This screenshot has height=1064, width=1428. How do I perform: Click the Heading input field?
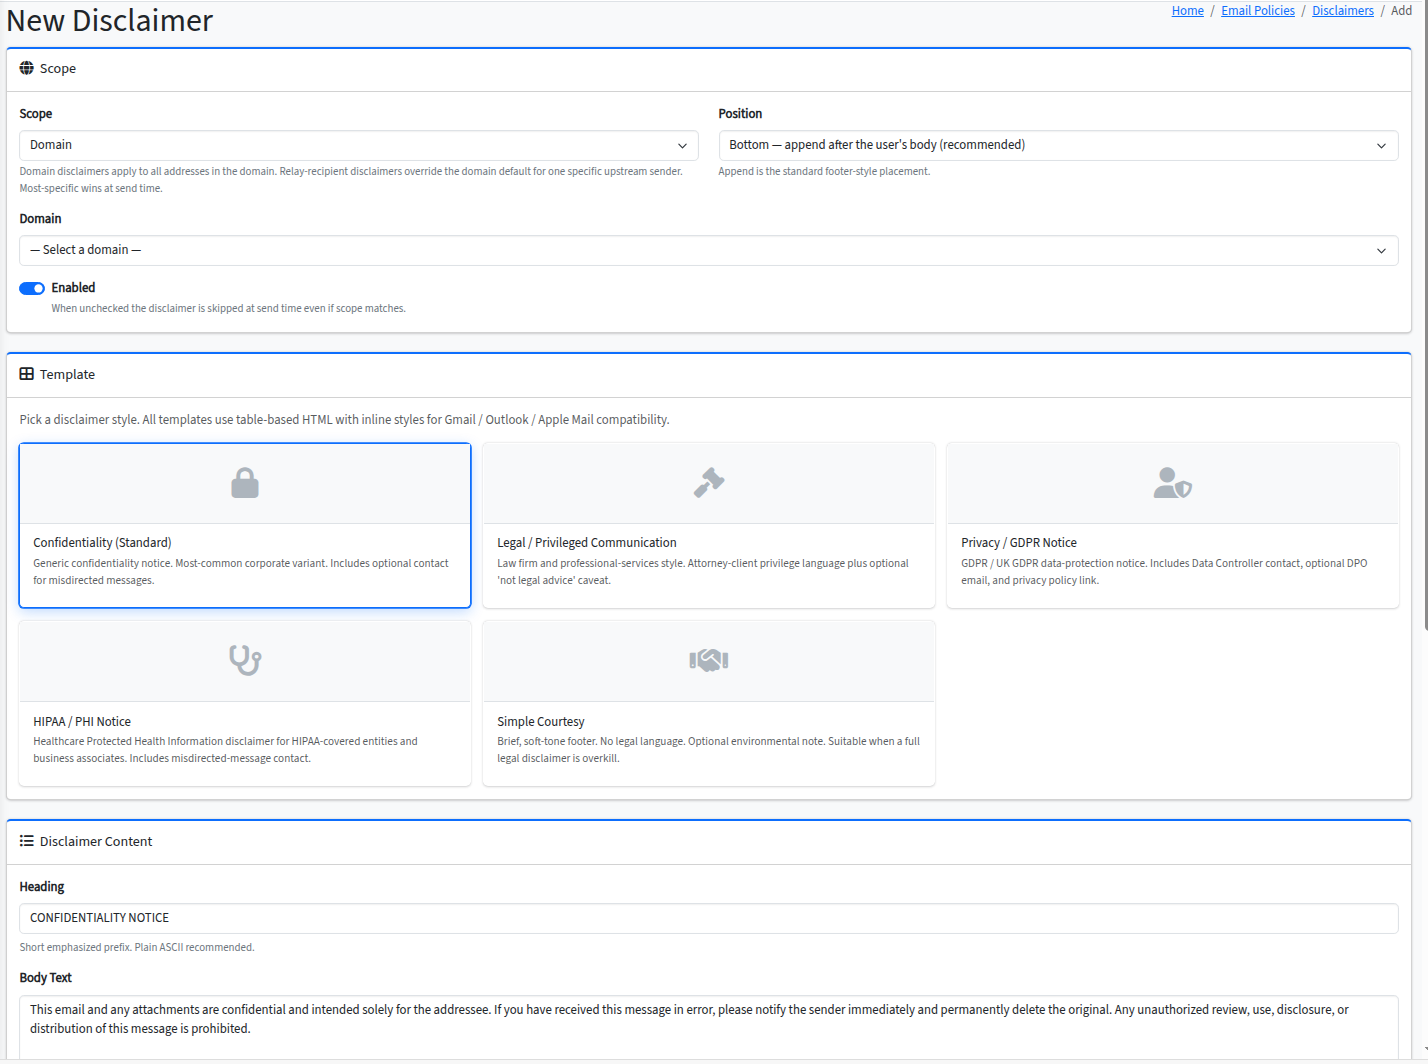(709, 918)
